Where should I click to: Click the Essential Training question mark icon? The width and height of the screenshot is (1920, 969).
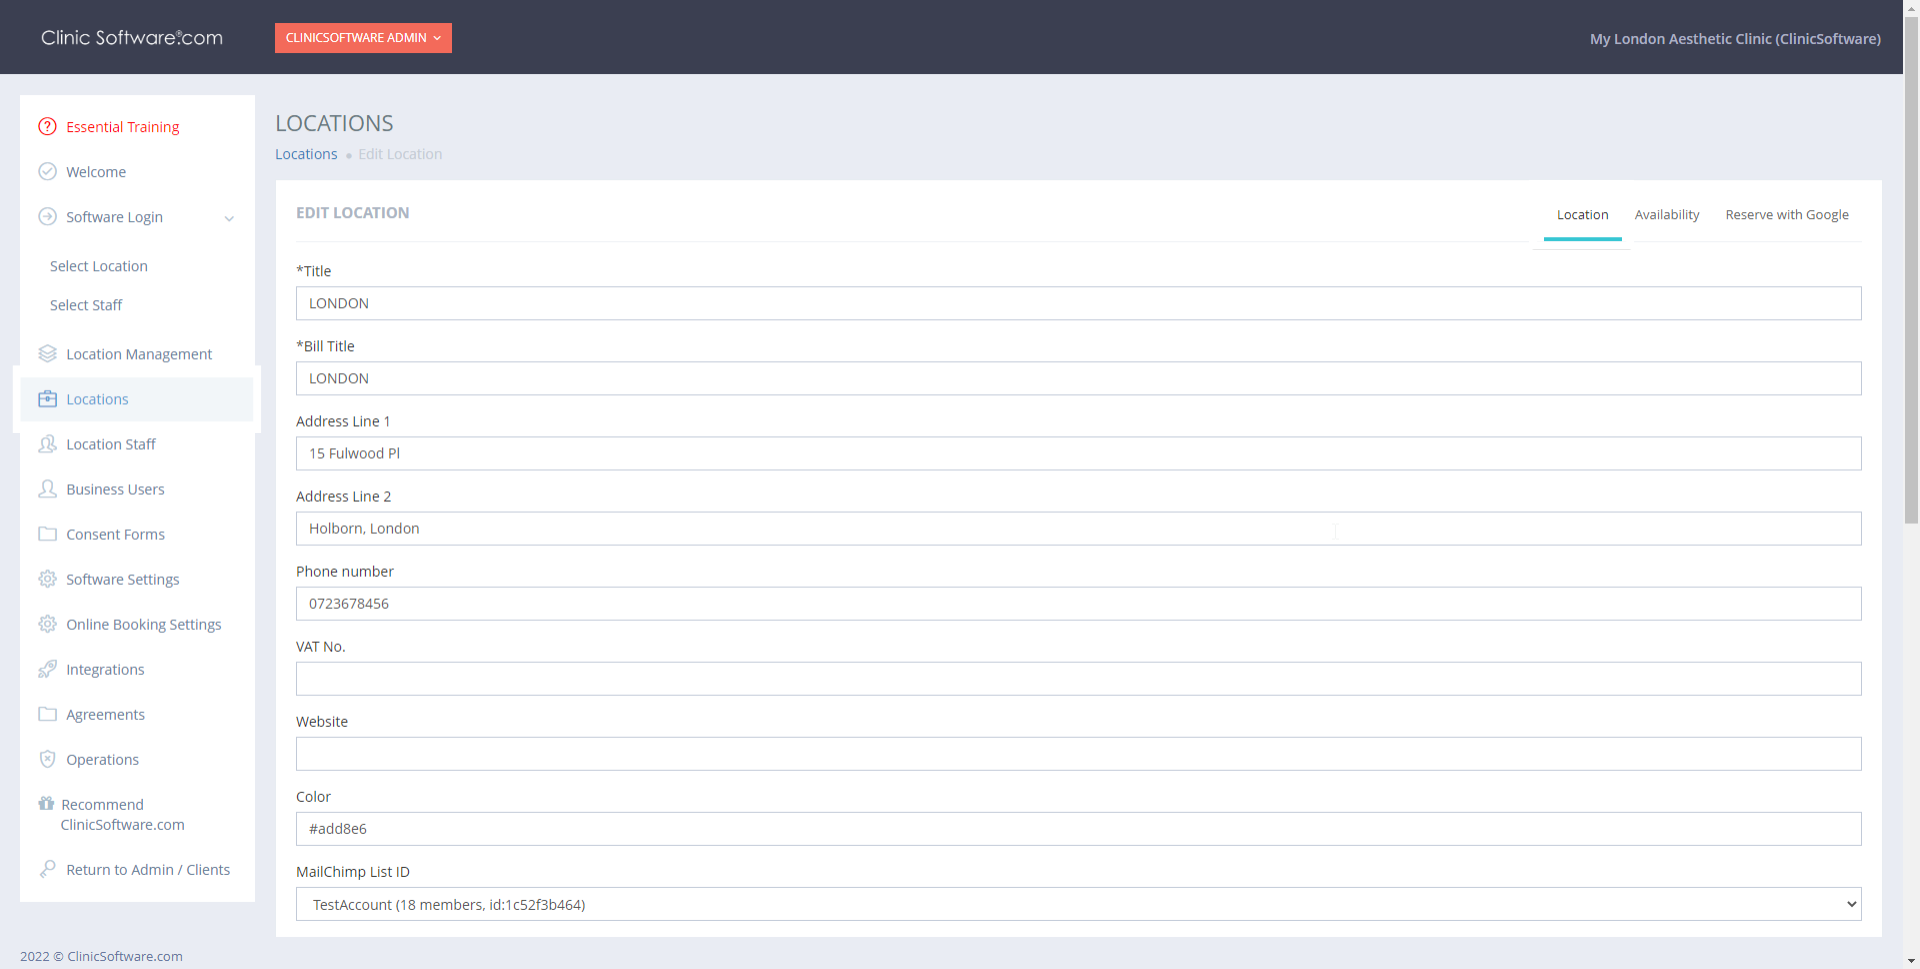47,127
